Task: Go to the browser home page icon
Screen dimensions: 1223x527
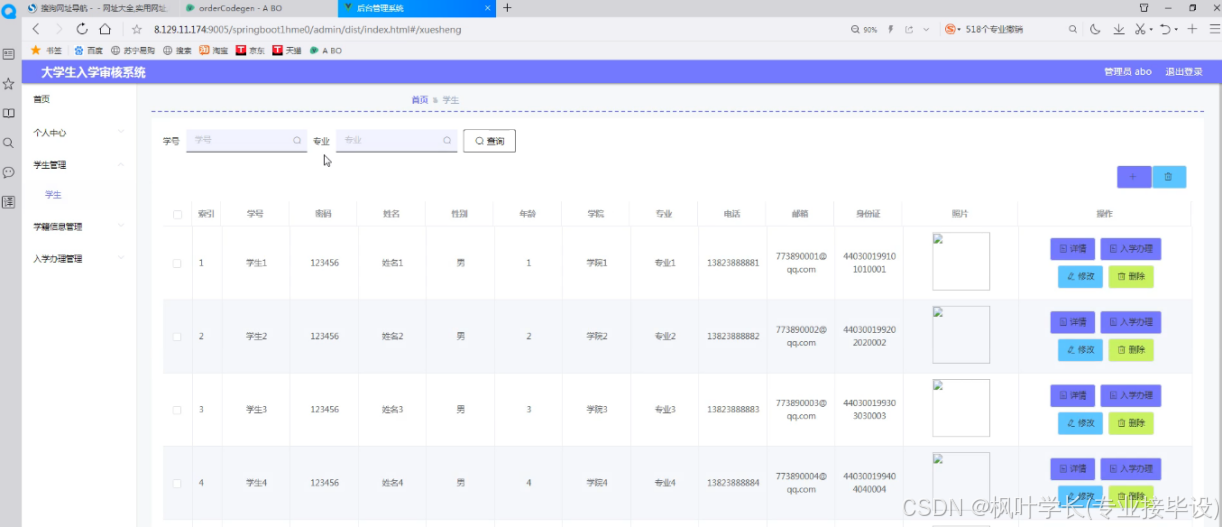Action: pyautogui.click(x=105, y=29)
